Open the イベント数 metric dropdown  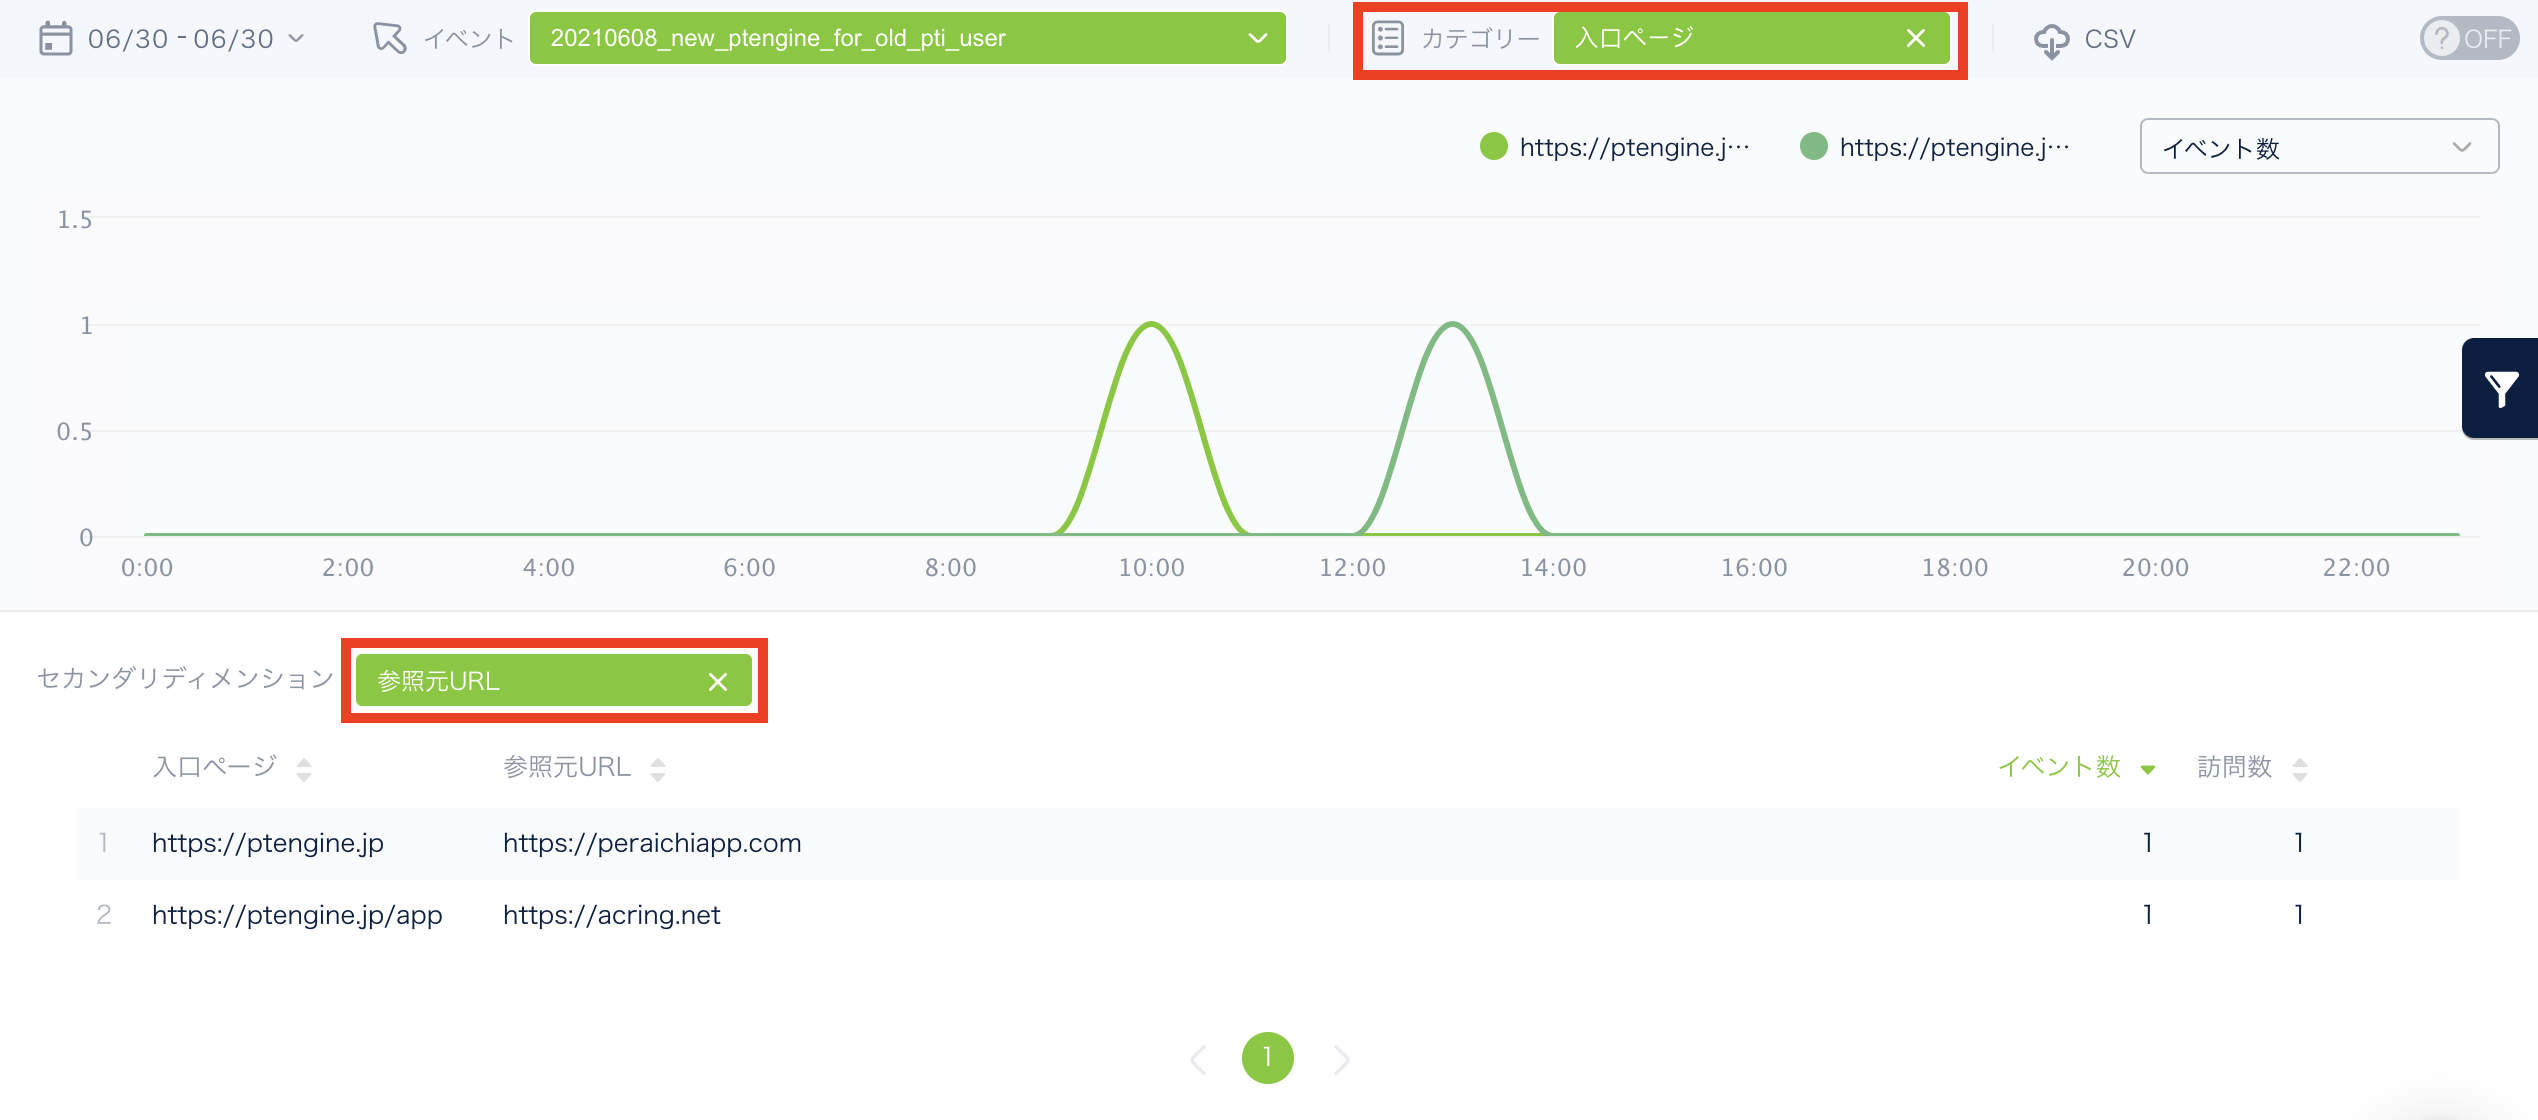[x=2319, y=147]
